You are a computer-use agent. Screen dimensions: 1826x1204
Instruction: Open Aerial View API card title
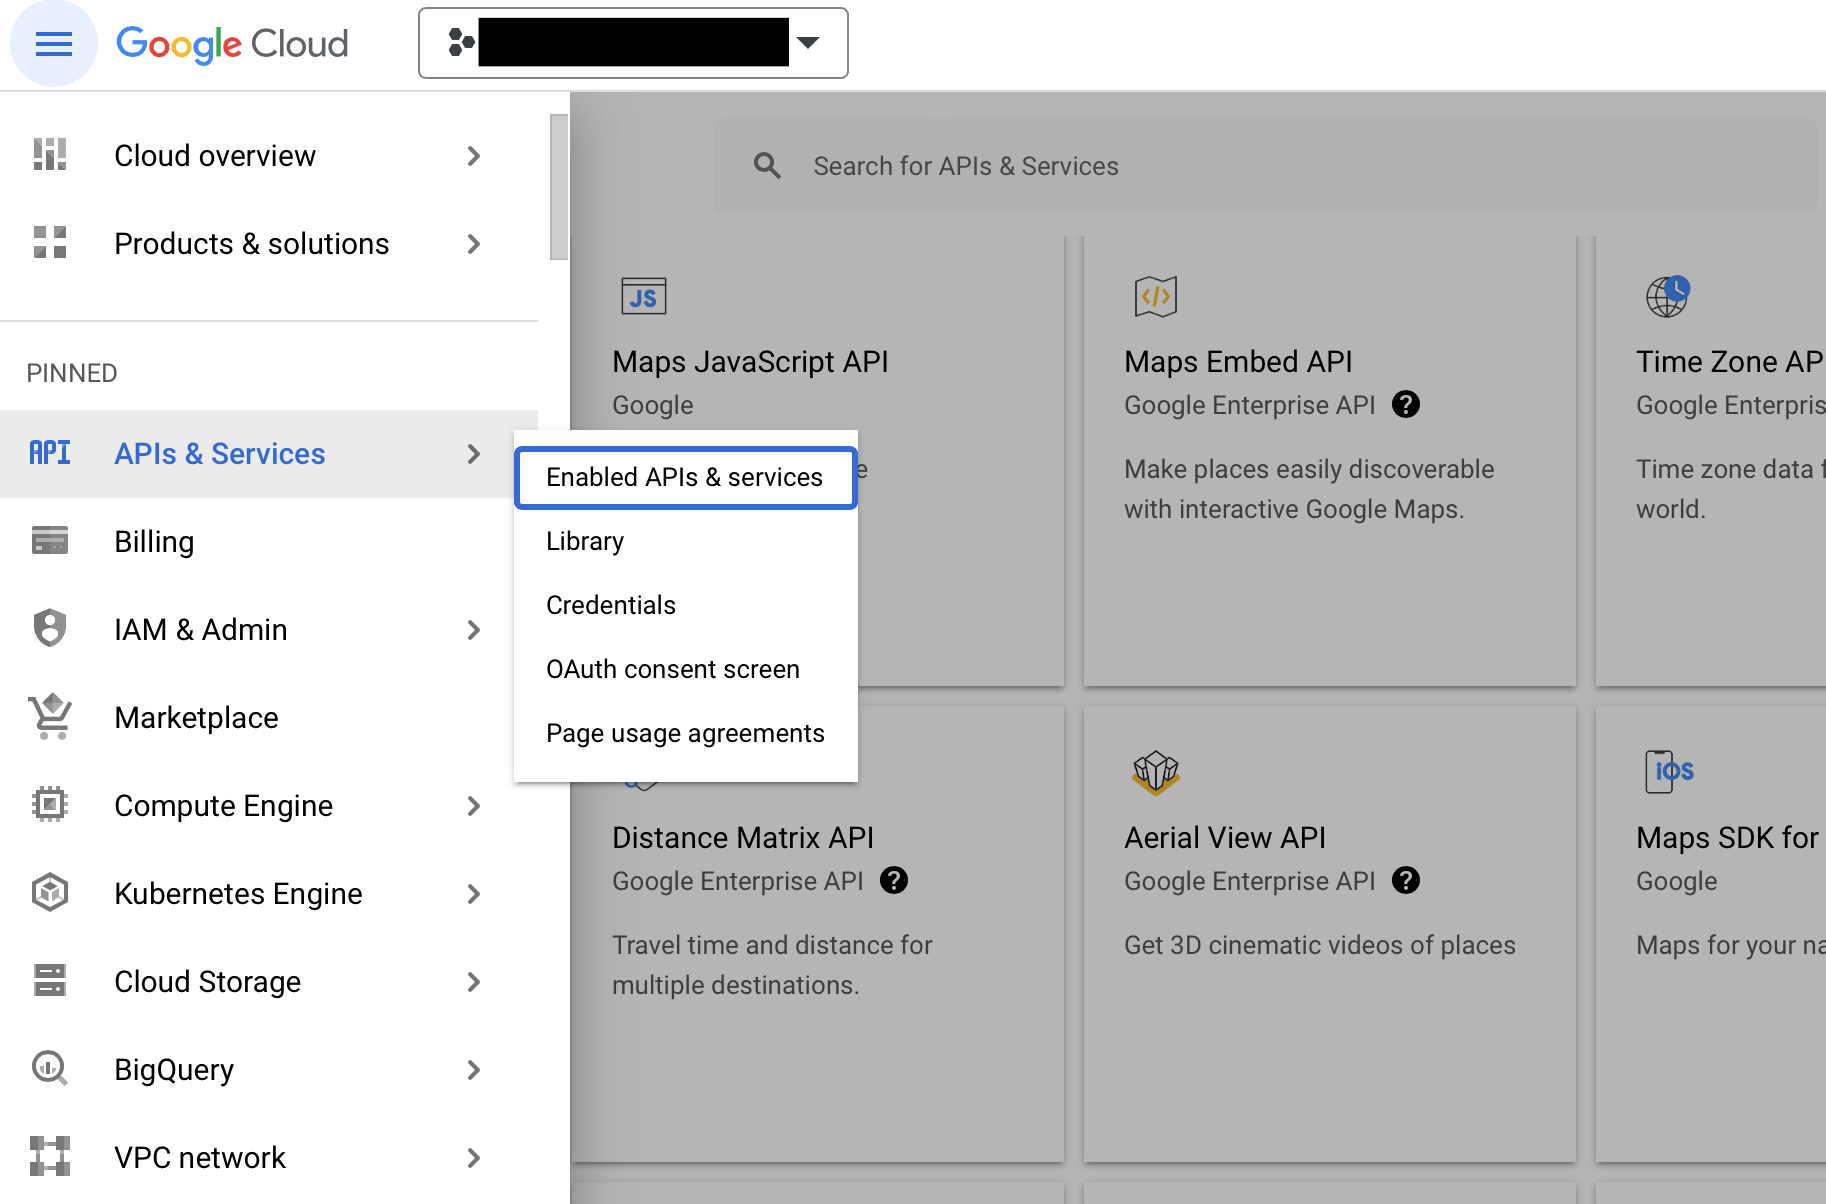(x=1225, y=838)
